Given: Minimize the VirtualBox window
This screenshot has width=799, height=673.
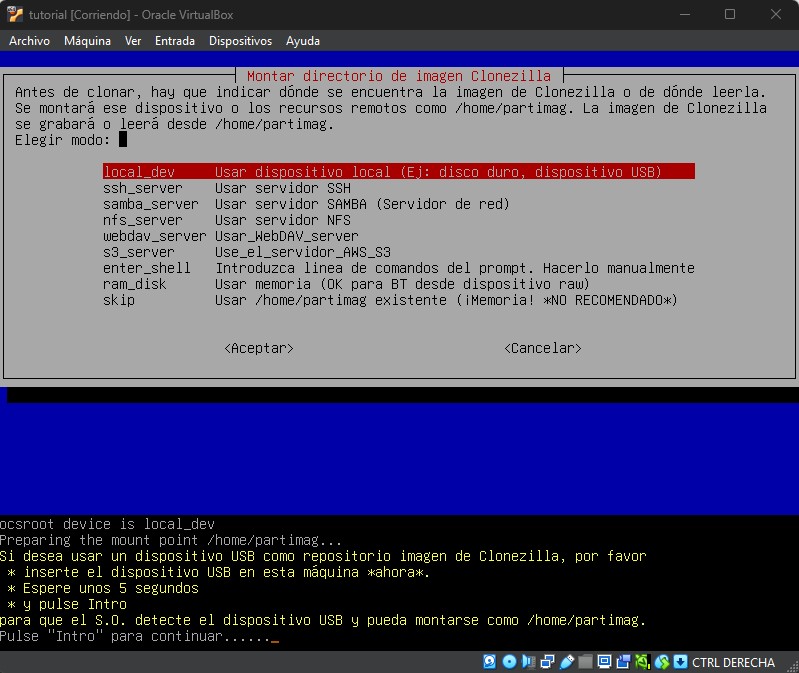Looking at the screenshot, I should [685, 14].
